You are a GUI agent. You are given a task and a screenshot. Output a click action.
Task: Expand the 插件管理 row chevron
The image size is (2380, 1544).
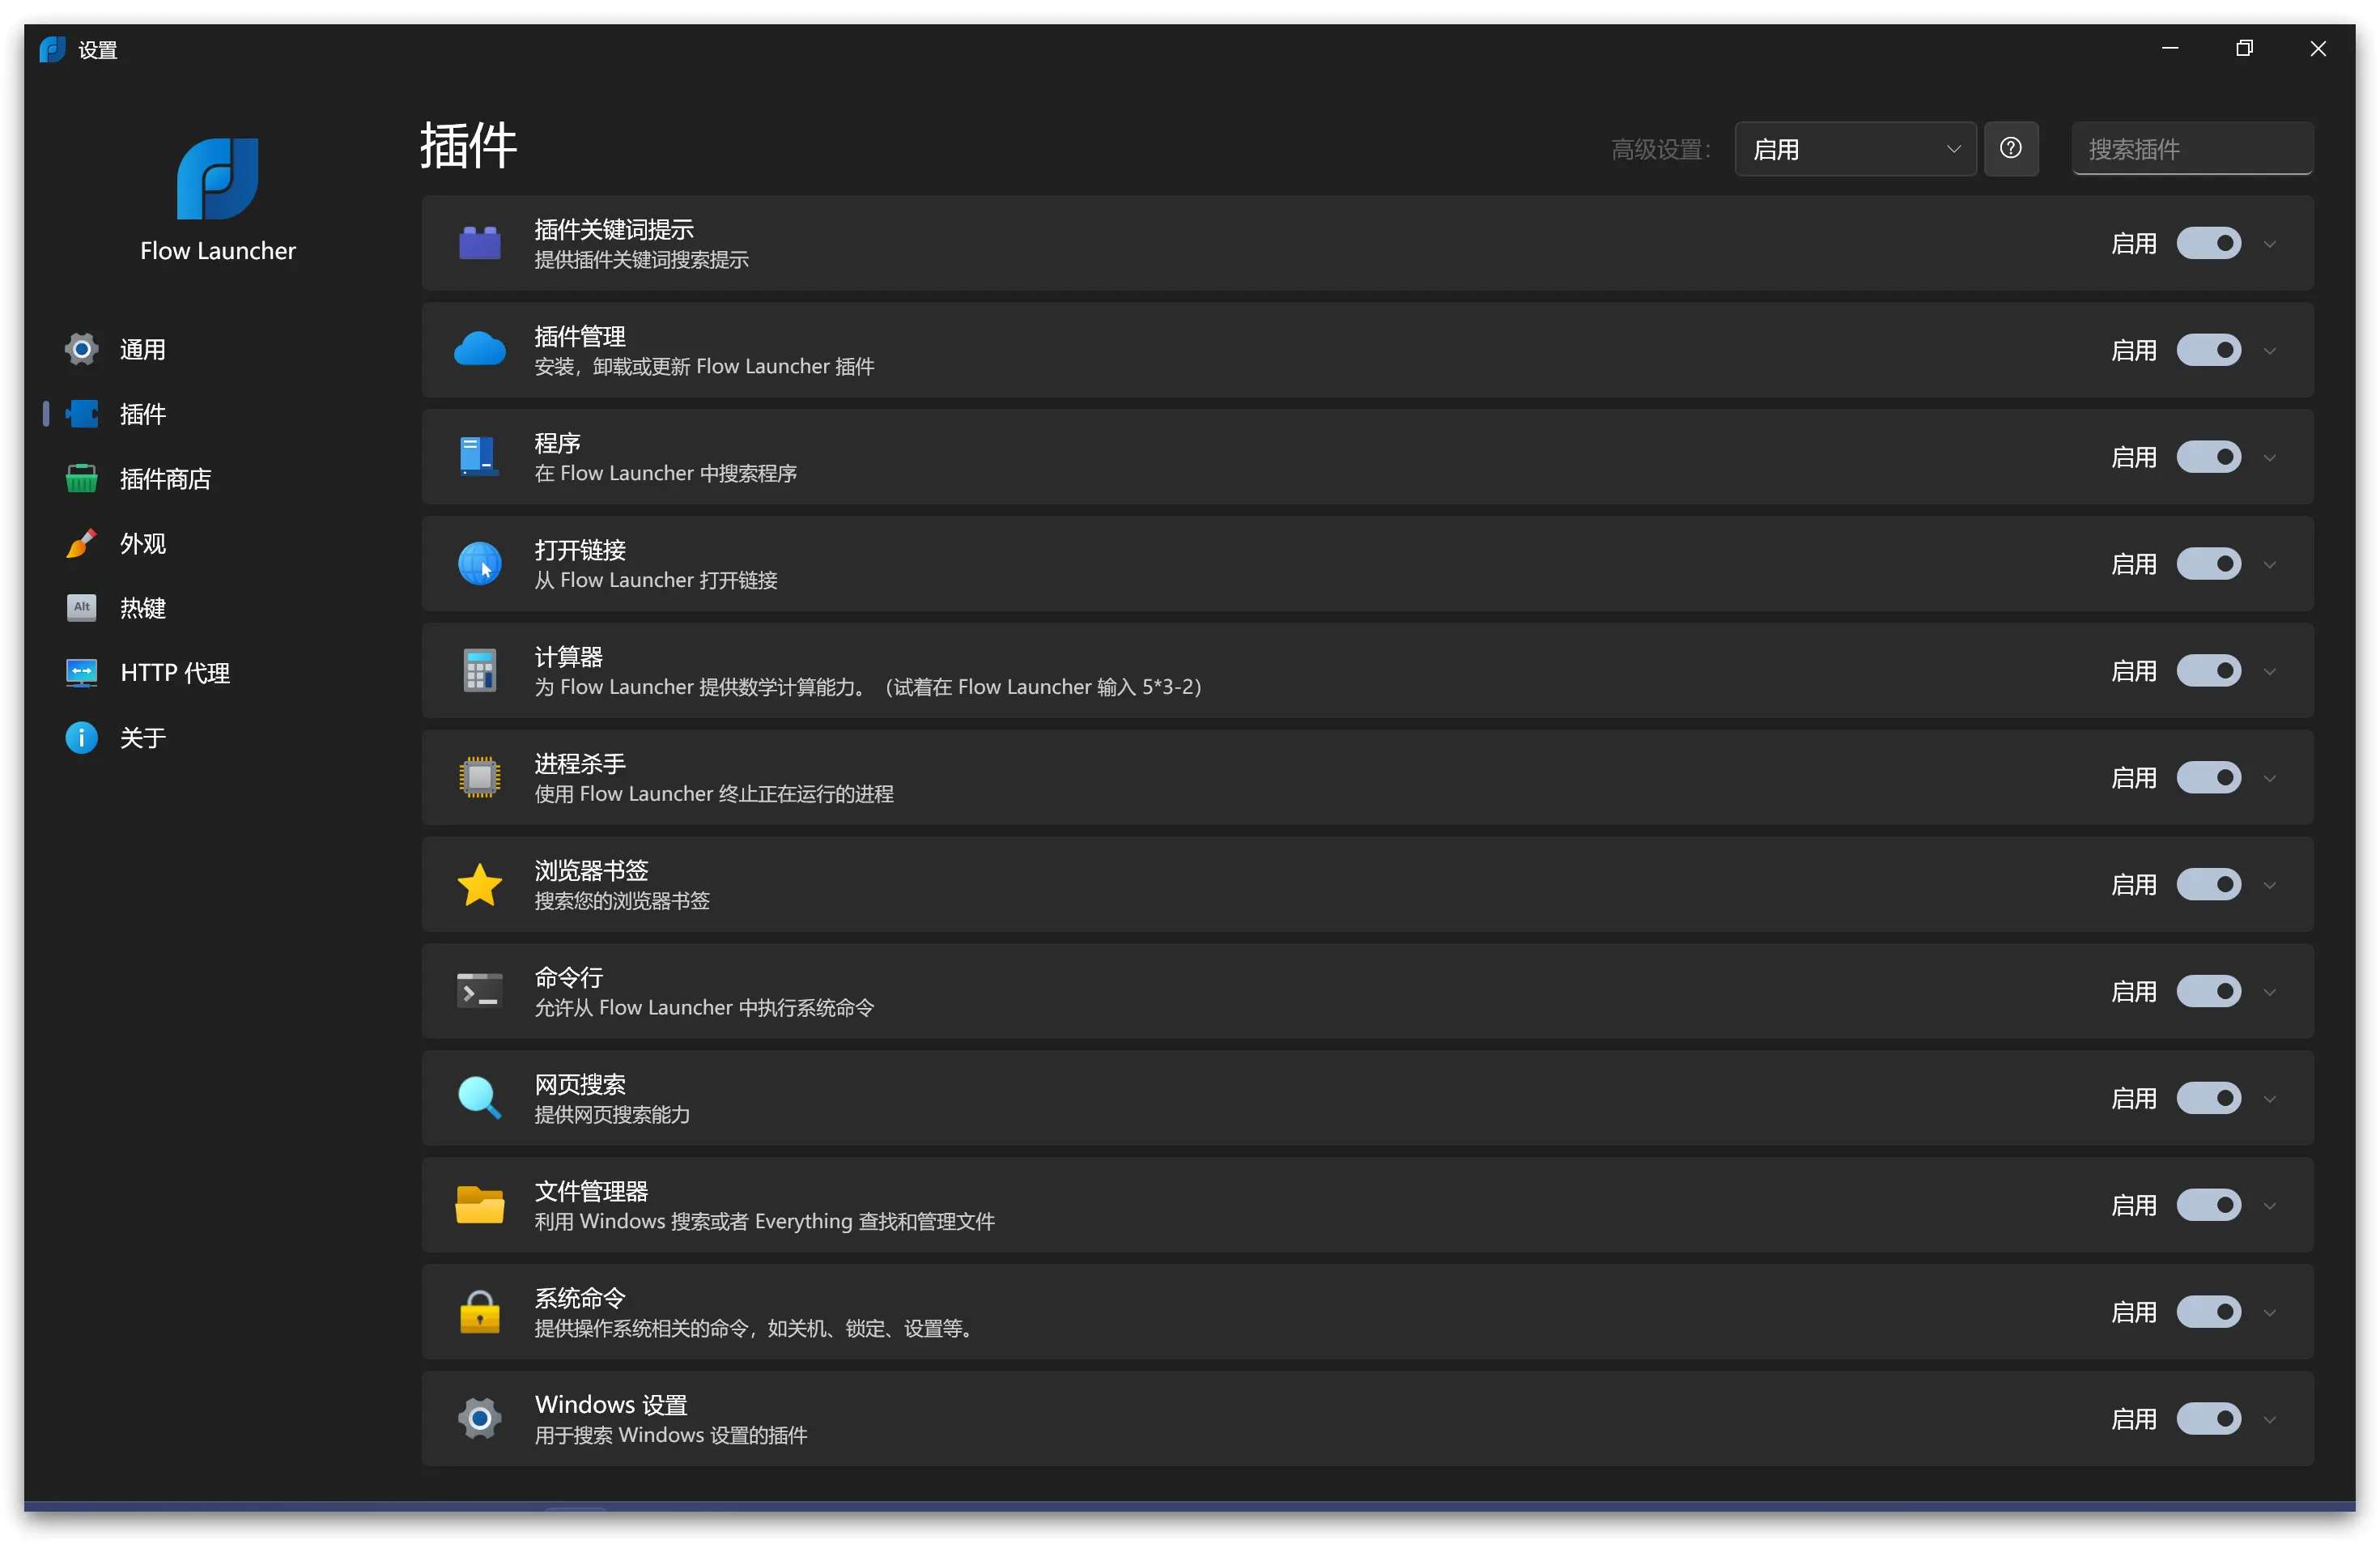coord(2269,351)
